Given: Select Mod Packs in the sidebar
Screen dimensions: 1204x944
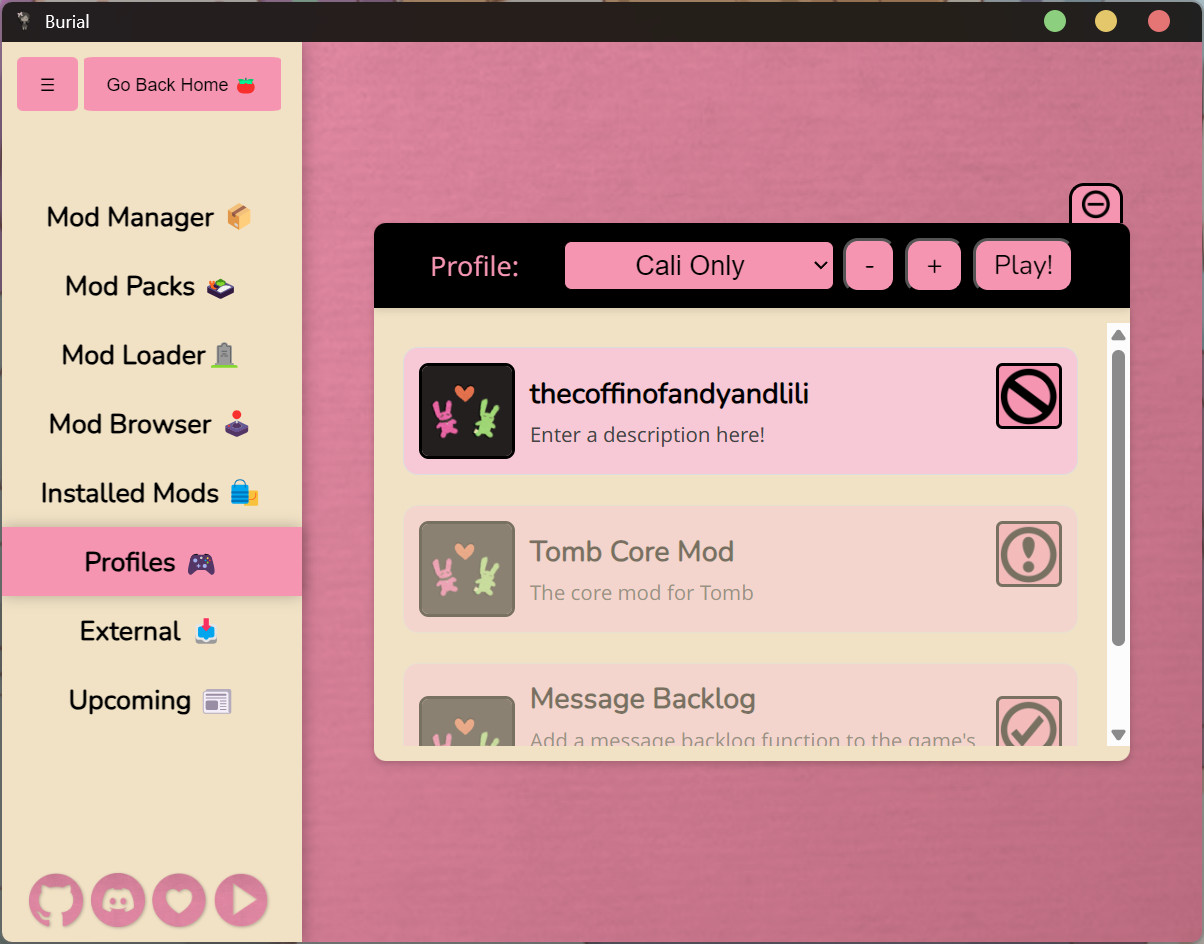Looking at the screenshot, I should click(x=148, y=286).
